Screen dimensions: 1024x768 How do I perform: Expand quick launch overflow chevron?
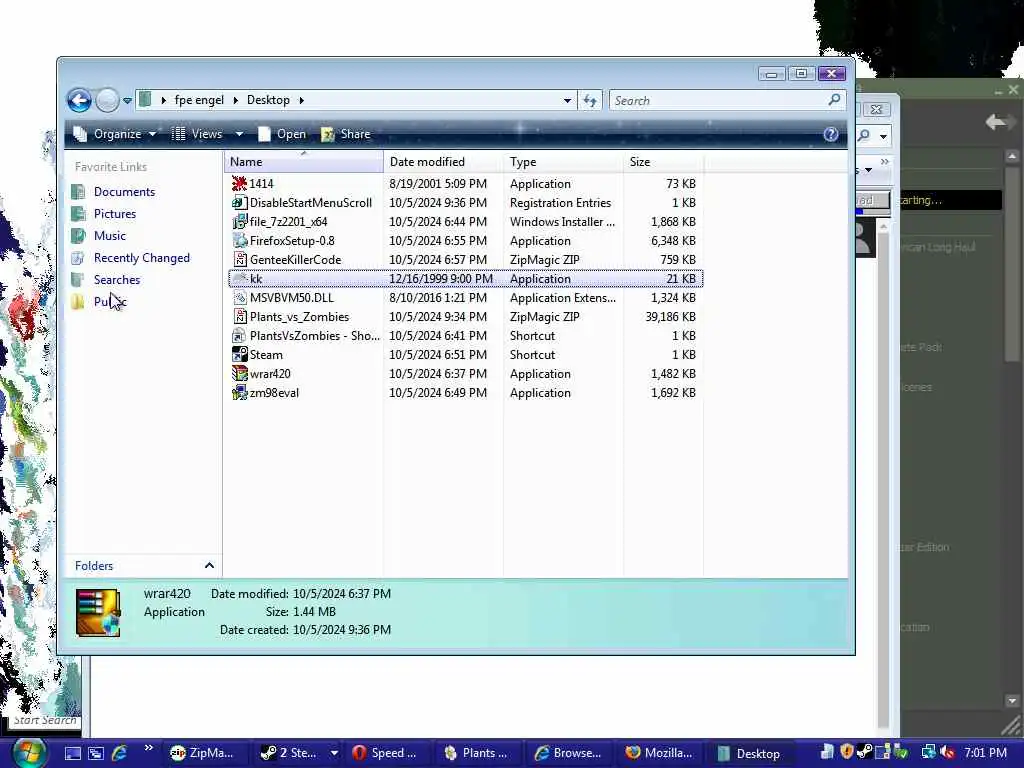pyautogui.click(x=148, y=748)
